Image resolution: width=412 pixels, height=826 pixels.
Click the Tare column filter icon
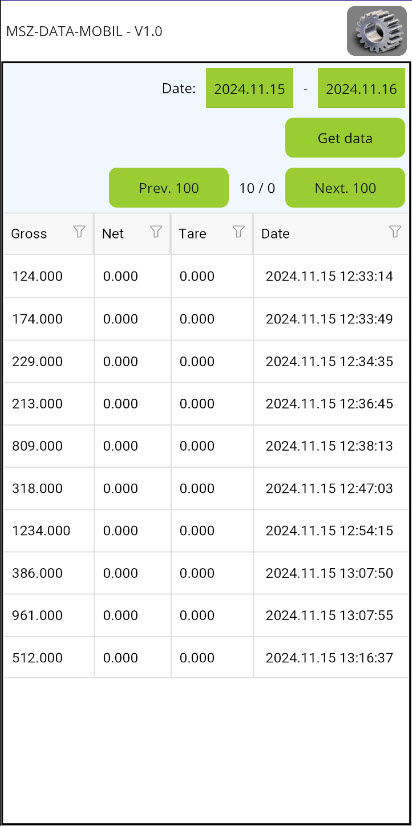coord(239,232)
